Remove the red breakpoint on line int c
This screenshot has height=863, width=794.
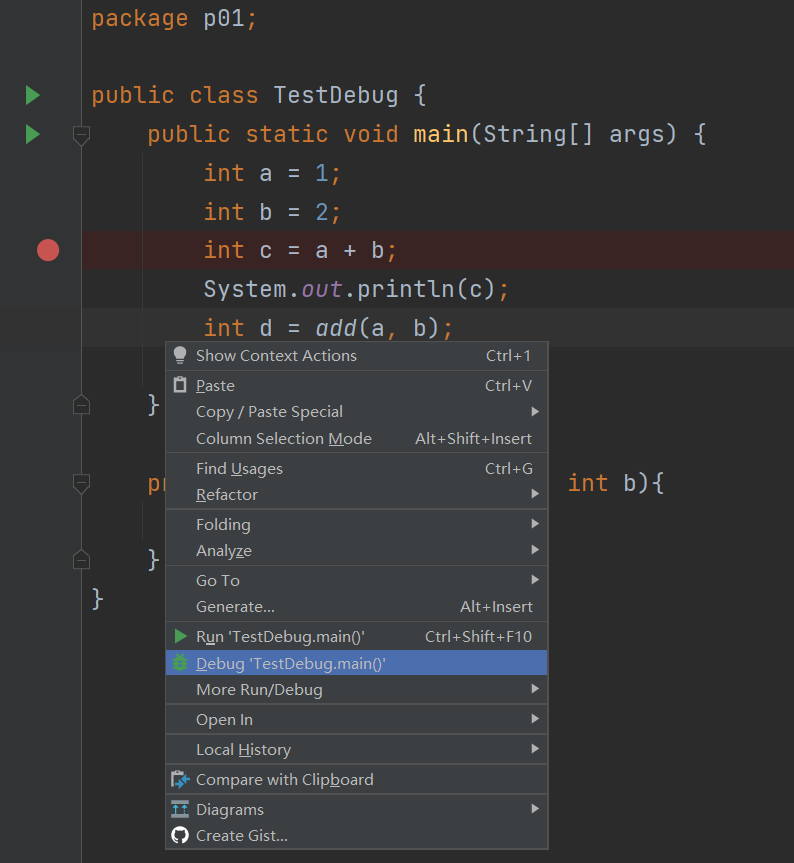48,250
